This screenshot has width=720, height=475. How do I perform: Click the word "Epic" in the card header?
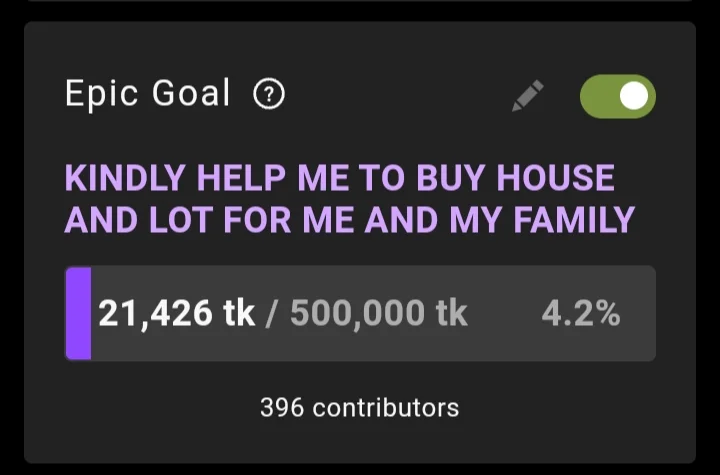click(101, 95)
